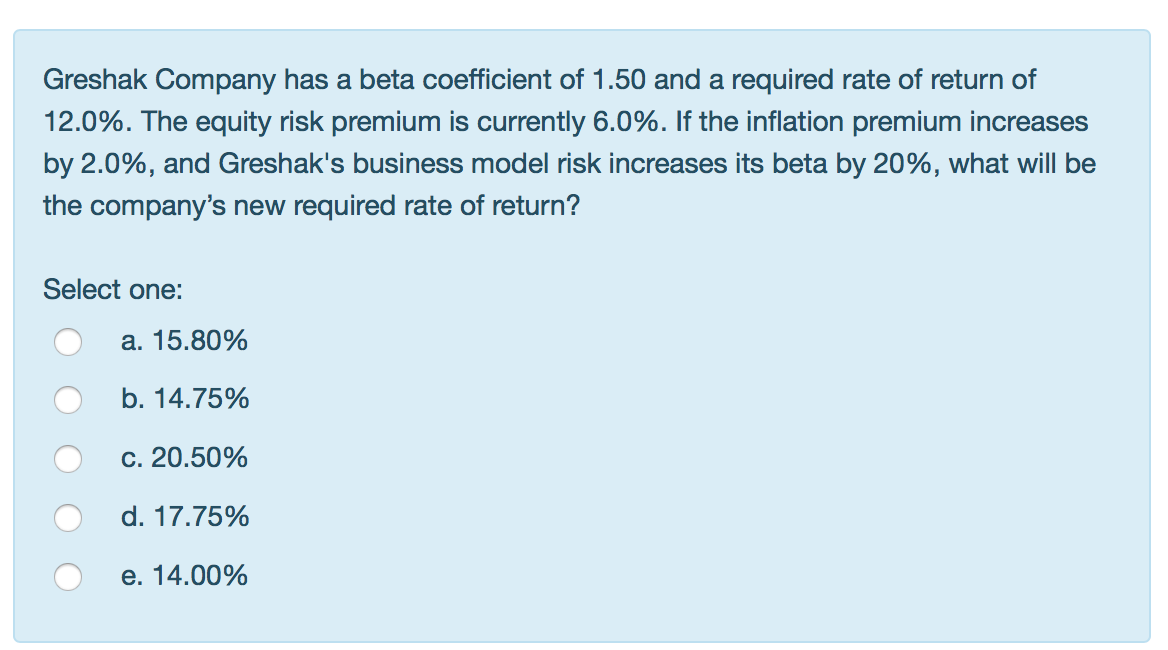Click the phrase 'beta coefficient'
The height and width of the screenshot is (650, 1168).
pyautogui.click(x=472, y=80)
